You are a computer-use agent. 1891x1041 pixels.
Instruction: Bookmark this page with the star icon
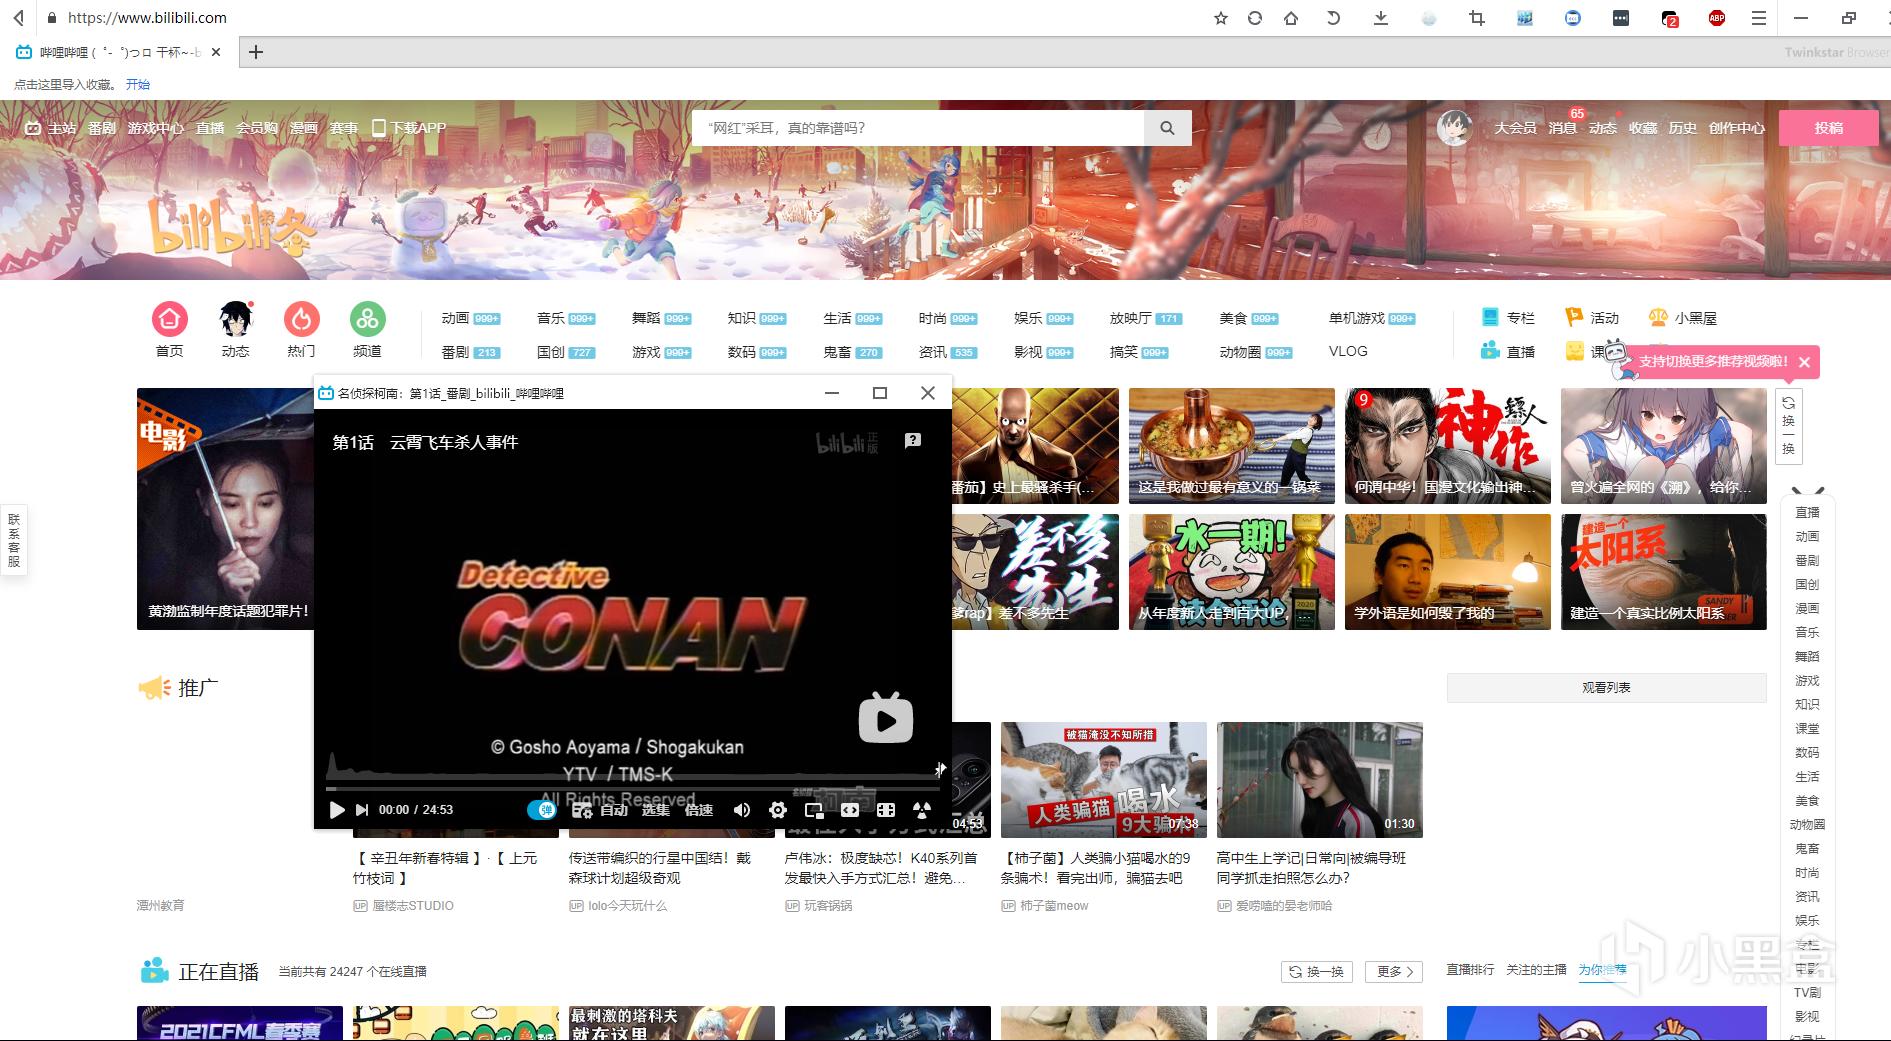(x=1221, y=18)
